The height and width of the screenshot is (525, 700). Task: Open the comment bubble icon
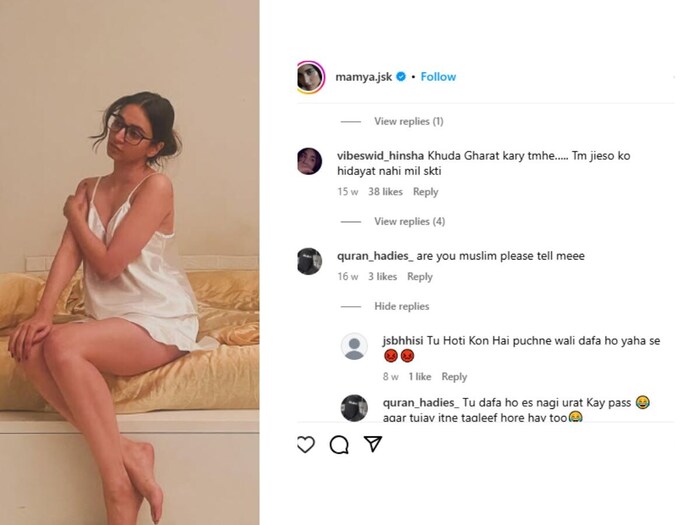pos(339,445)
